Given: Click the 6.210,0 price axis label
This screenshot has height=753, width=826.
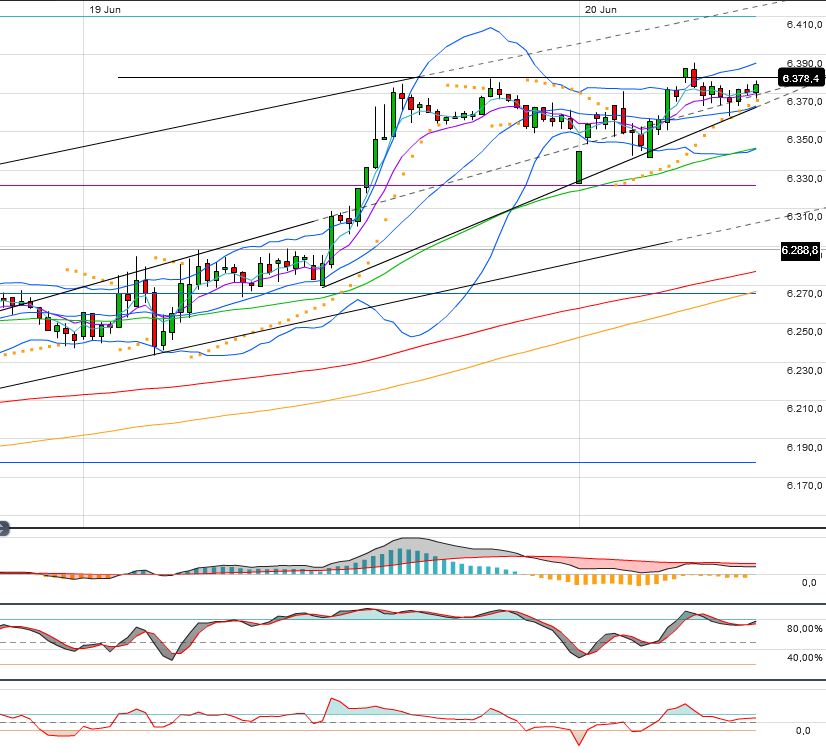Looking at the screenshot, I should click(x=804, y=409).
